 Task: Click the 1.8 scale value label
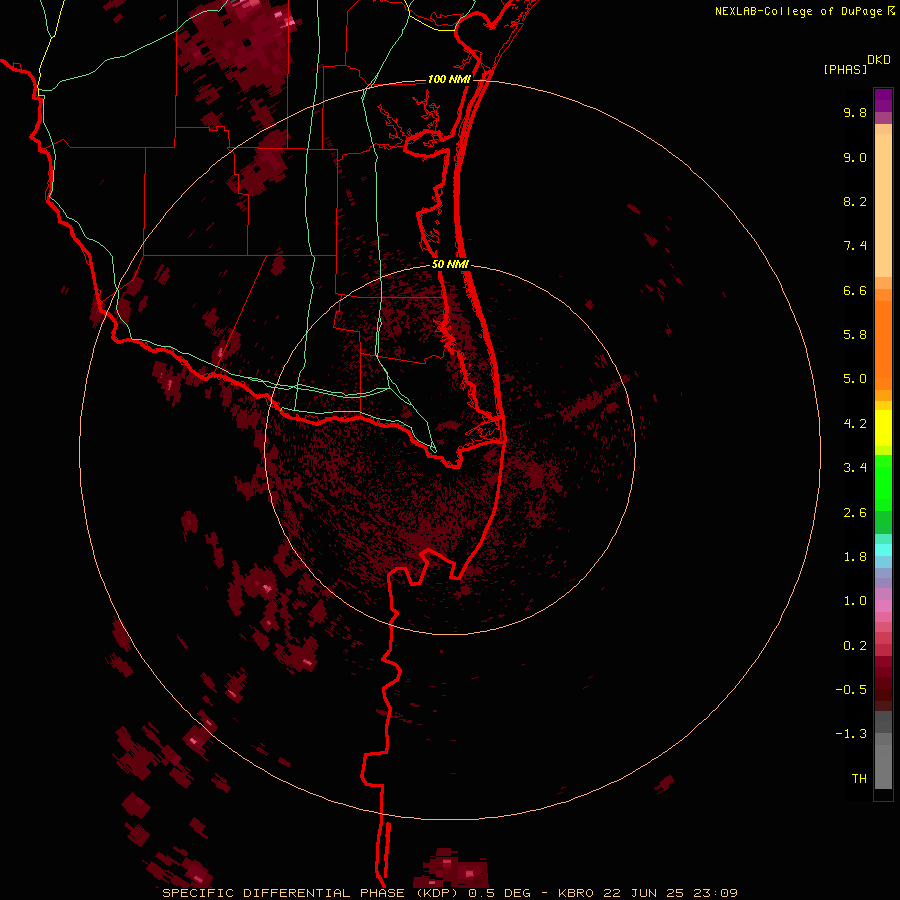[855, 557]
